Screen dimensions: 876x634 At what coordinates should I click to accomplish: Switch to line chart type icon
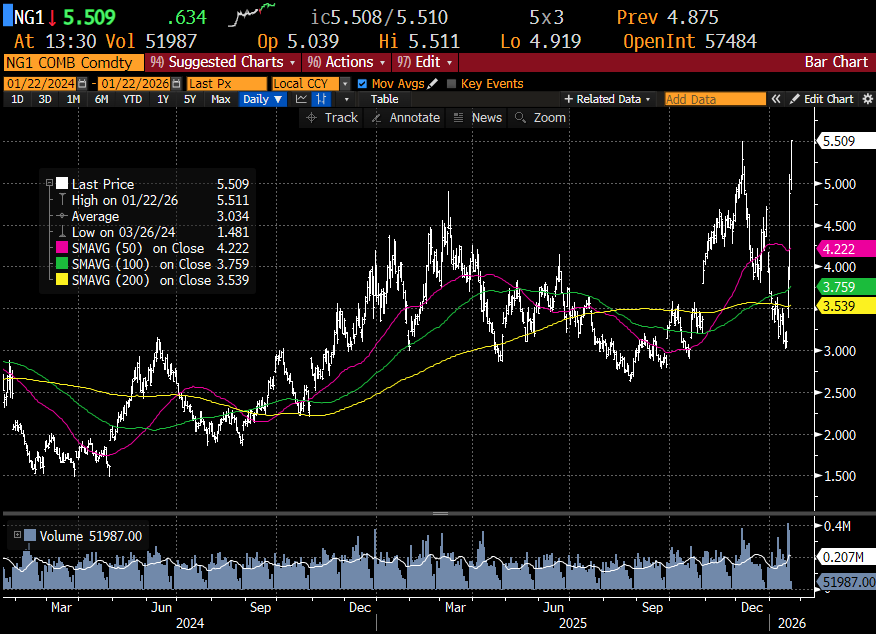301,99
